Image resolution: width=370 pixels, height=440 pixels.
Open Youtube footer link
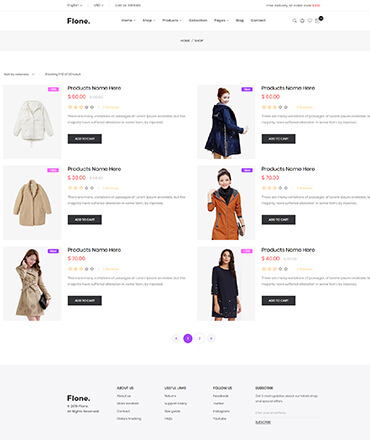220,419
